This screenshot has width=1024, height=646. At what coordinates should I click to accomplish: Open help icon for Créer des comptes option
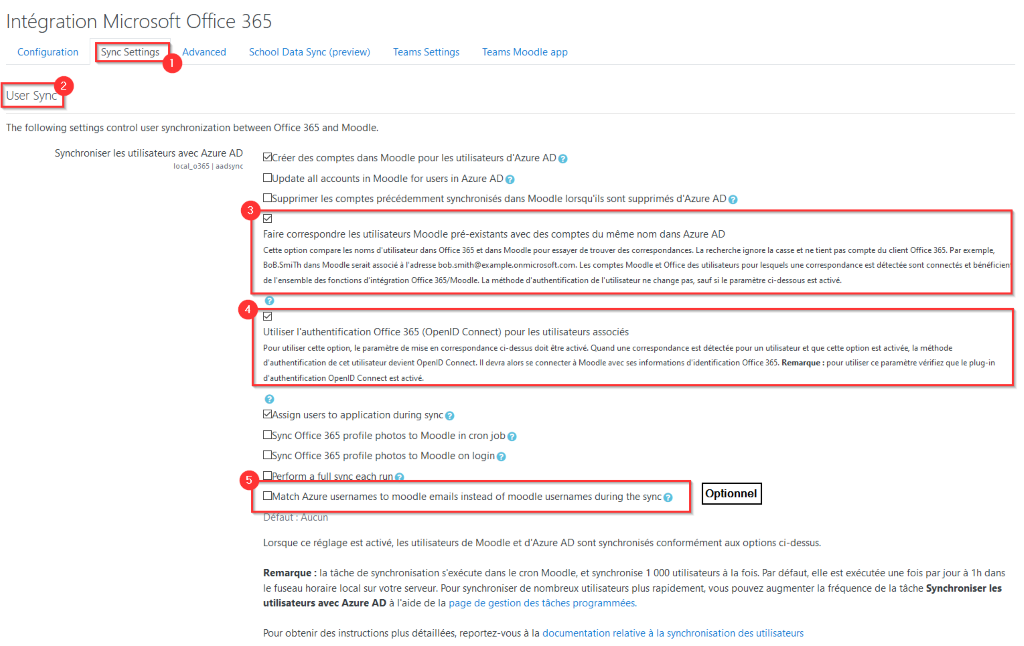click(x=563, y=159)
